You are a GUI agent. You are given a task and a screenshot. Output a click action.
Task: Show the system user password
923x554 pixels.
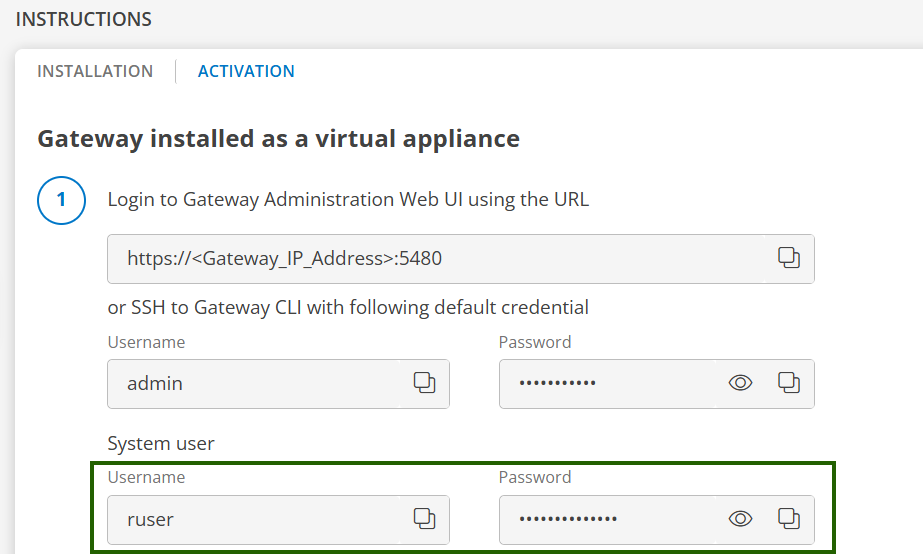[740, 518]
